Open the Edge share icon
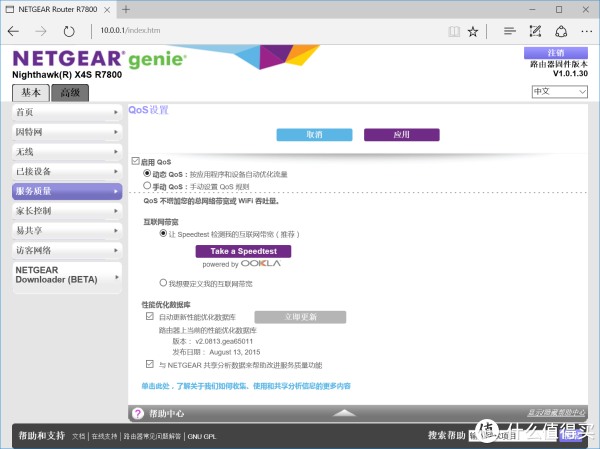This screenshot has height=449, width=600. [x=559, y=30]
